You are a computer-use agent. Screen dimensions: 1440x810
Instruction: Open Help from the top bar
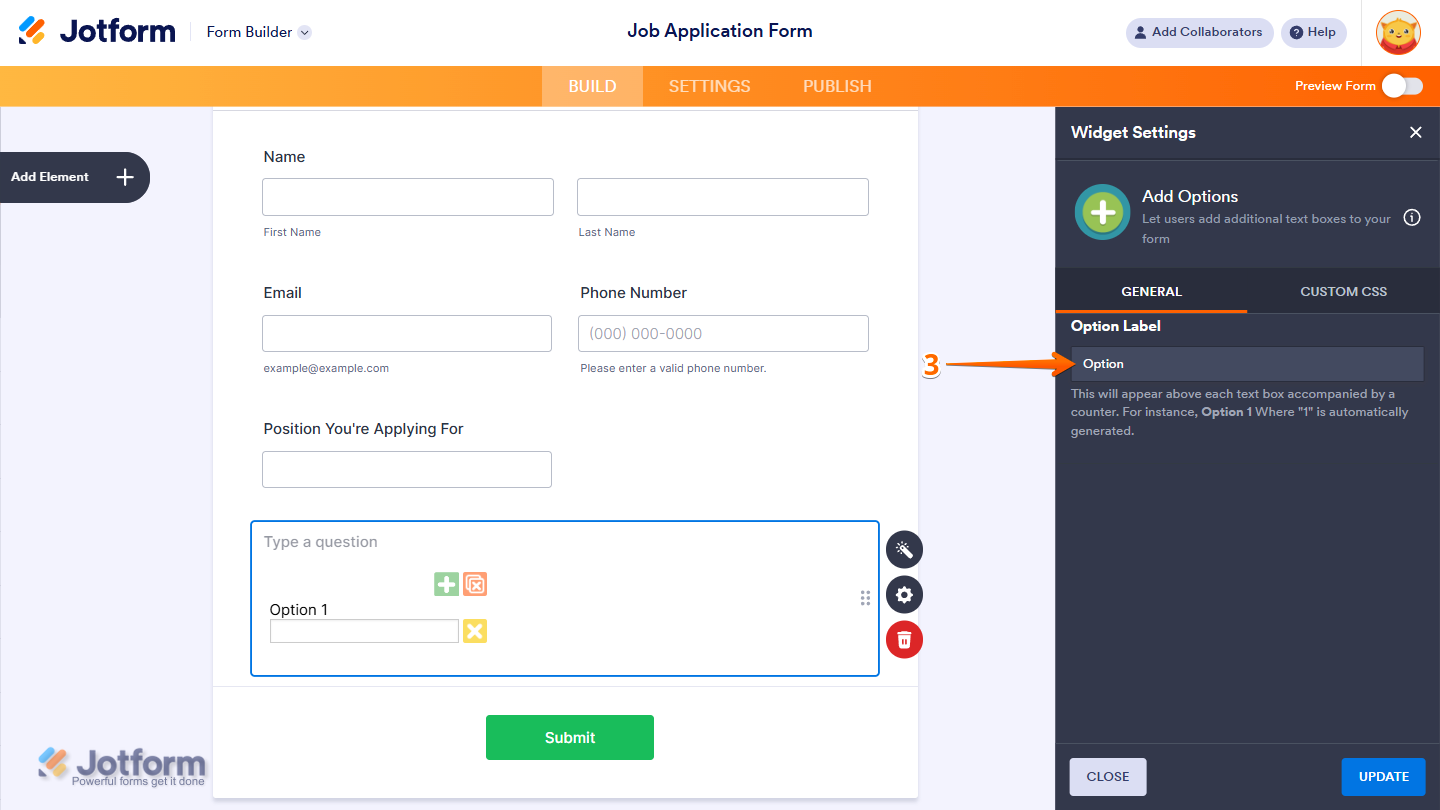1313,32
